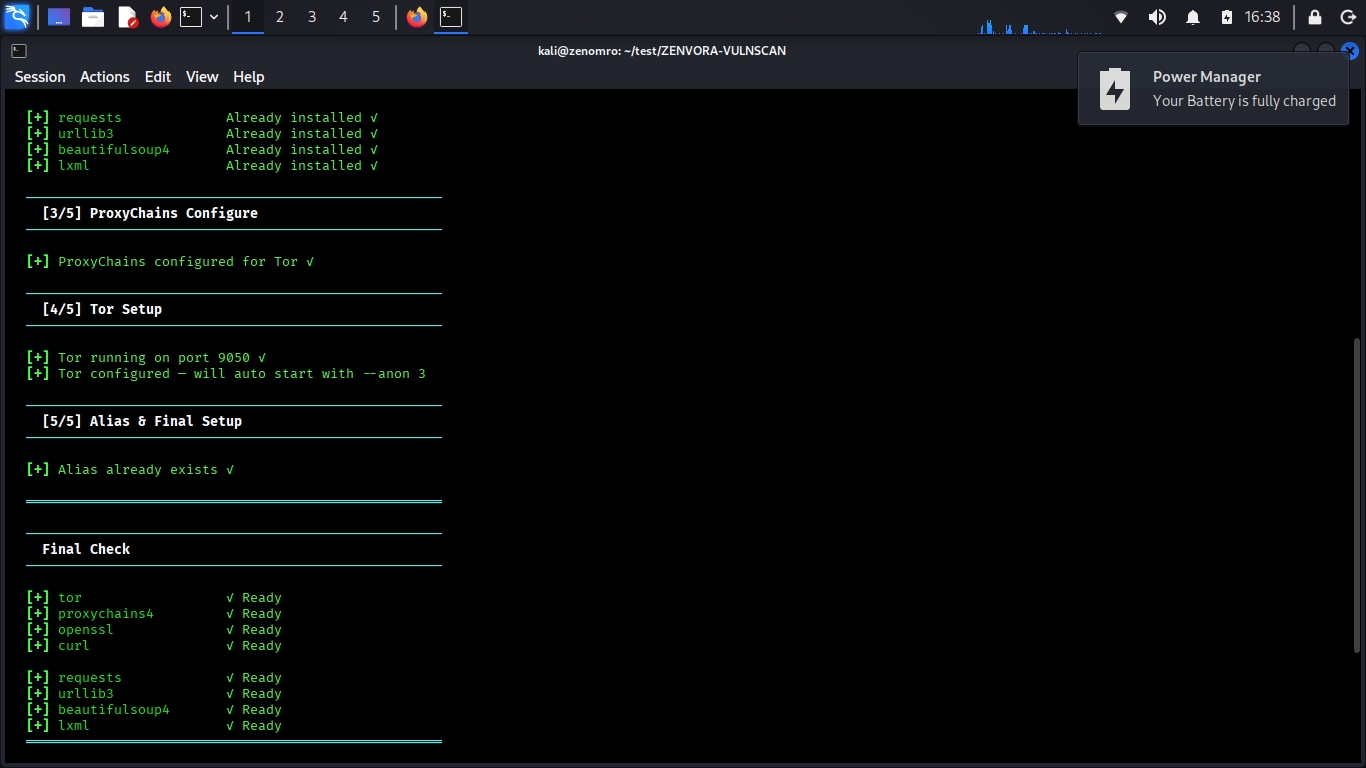Expand the terminal launcher dropdown arrow

coord(214,17)
